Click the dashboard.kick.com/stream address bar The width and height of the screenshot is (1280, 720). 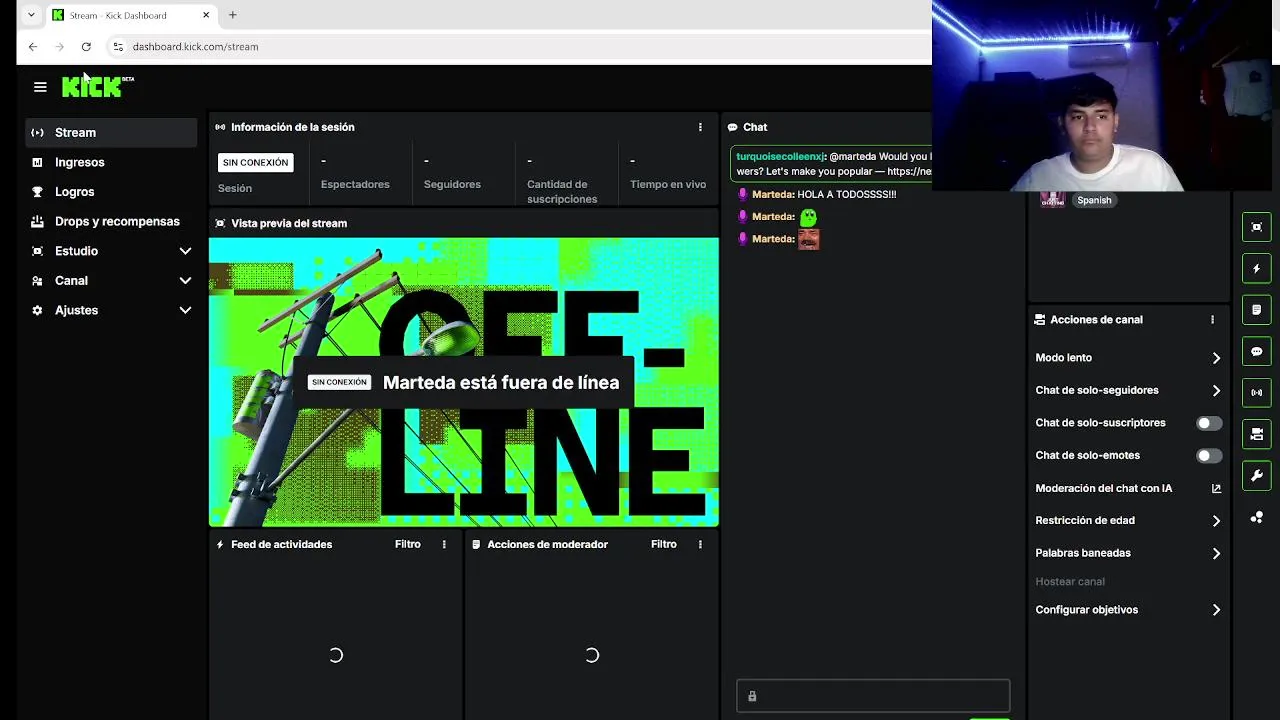tap(195, 46)
